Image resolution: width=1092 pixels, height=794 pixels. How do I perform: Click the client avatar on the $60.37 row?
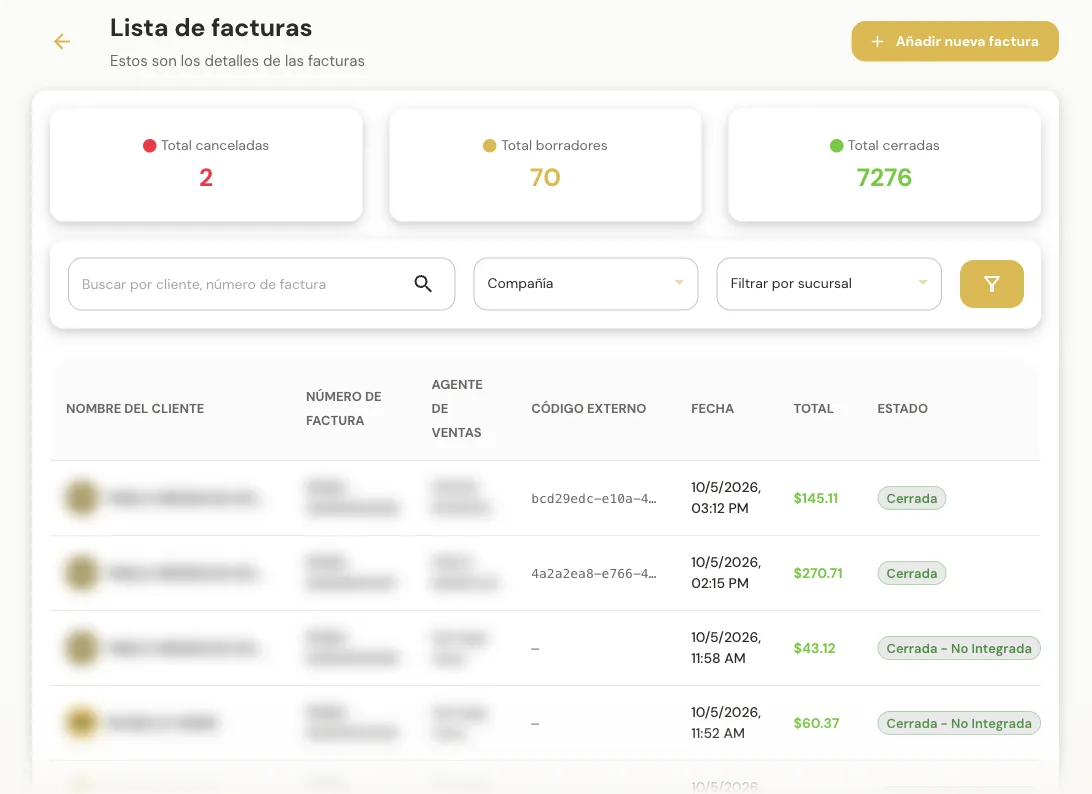[81, 723]
